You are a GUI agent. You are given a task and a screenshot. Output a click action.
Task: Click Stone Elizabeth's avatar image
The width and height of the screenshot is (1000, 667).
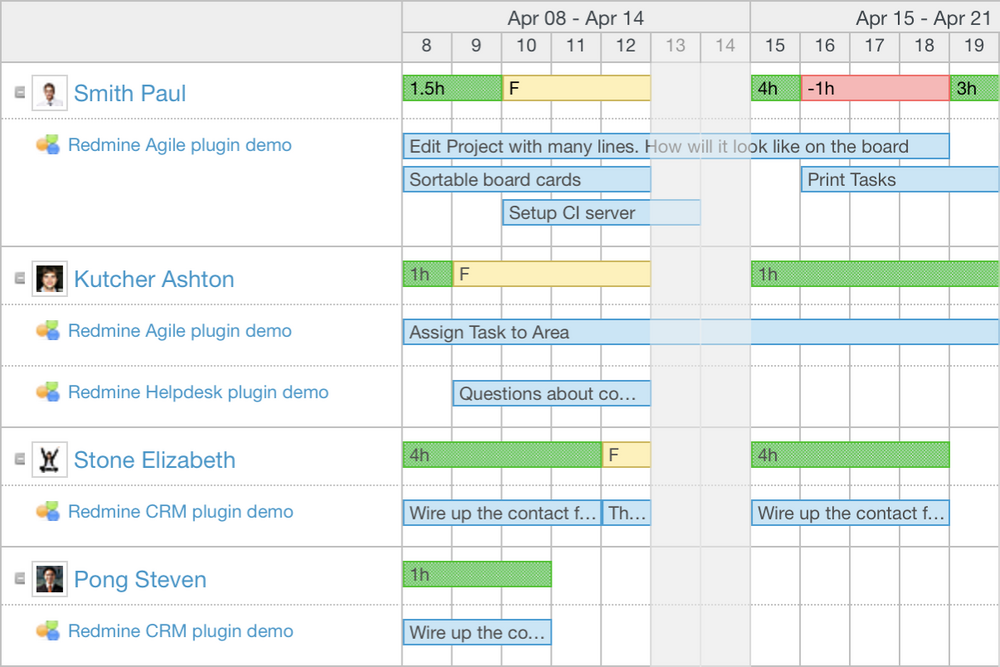[49, 460]
